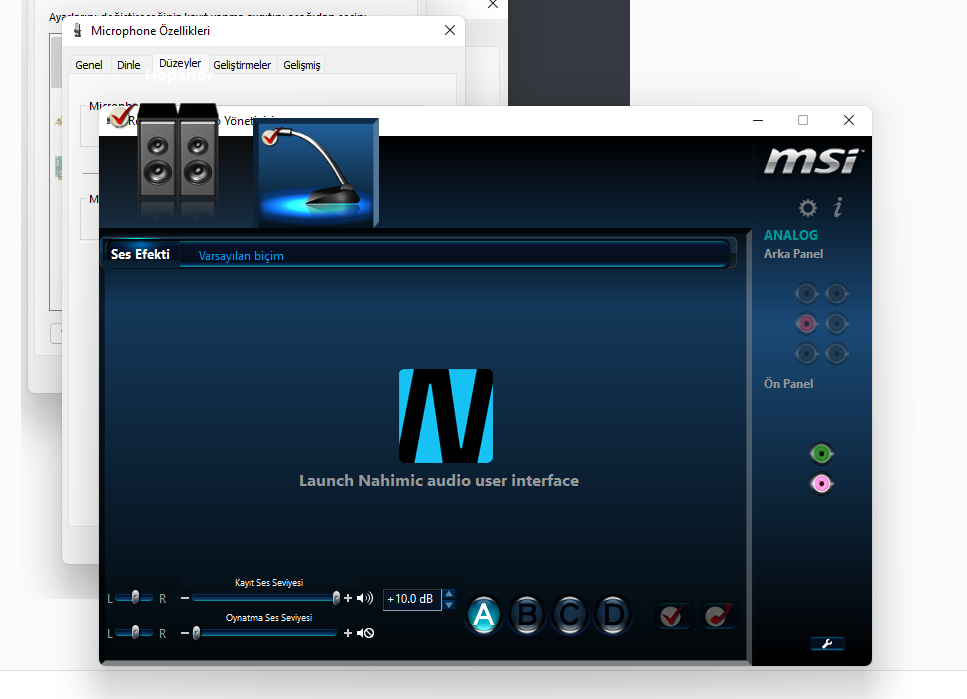This screenshot has width=967, height=699.
Task: Click the green front panel jack
Action: pyautogui.click(x=821, y=454)
